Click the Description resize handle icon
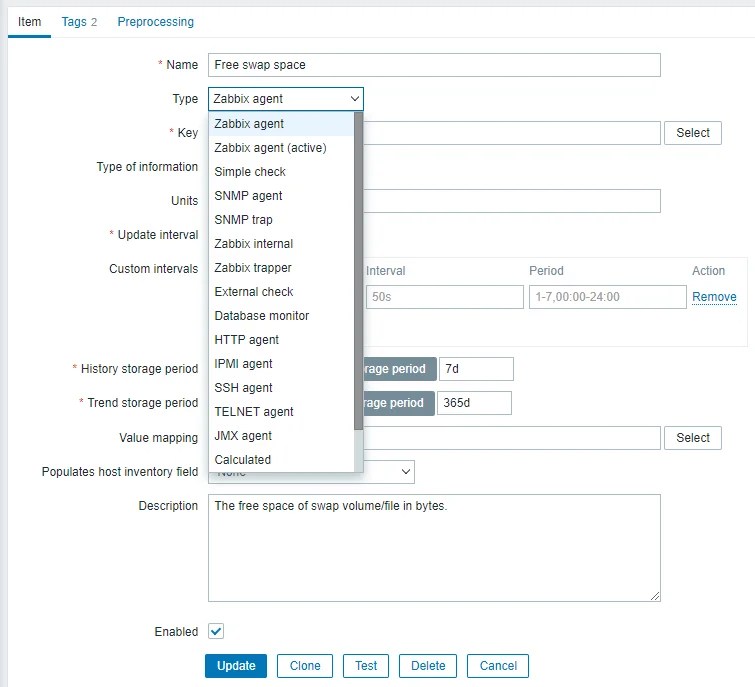This screenshot has width=755, height=687. (655, 596)
